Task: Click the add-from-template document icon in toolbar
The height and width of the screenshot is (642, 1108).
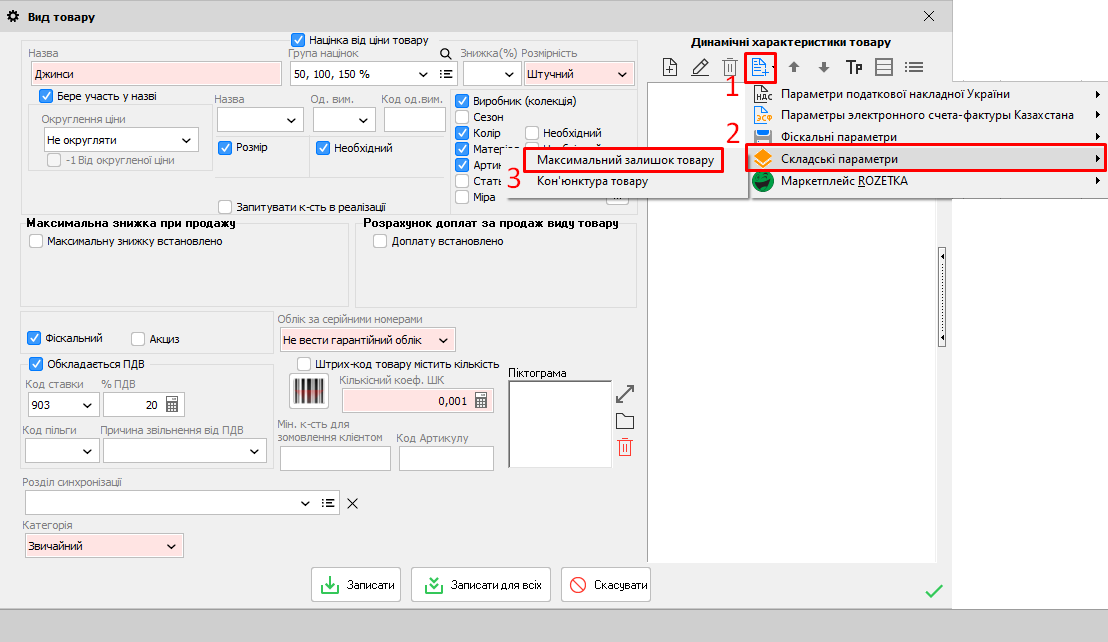Action: 760,67
